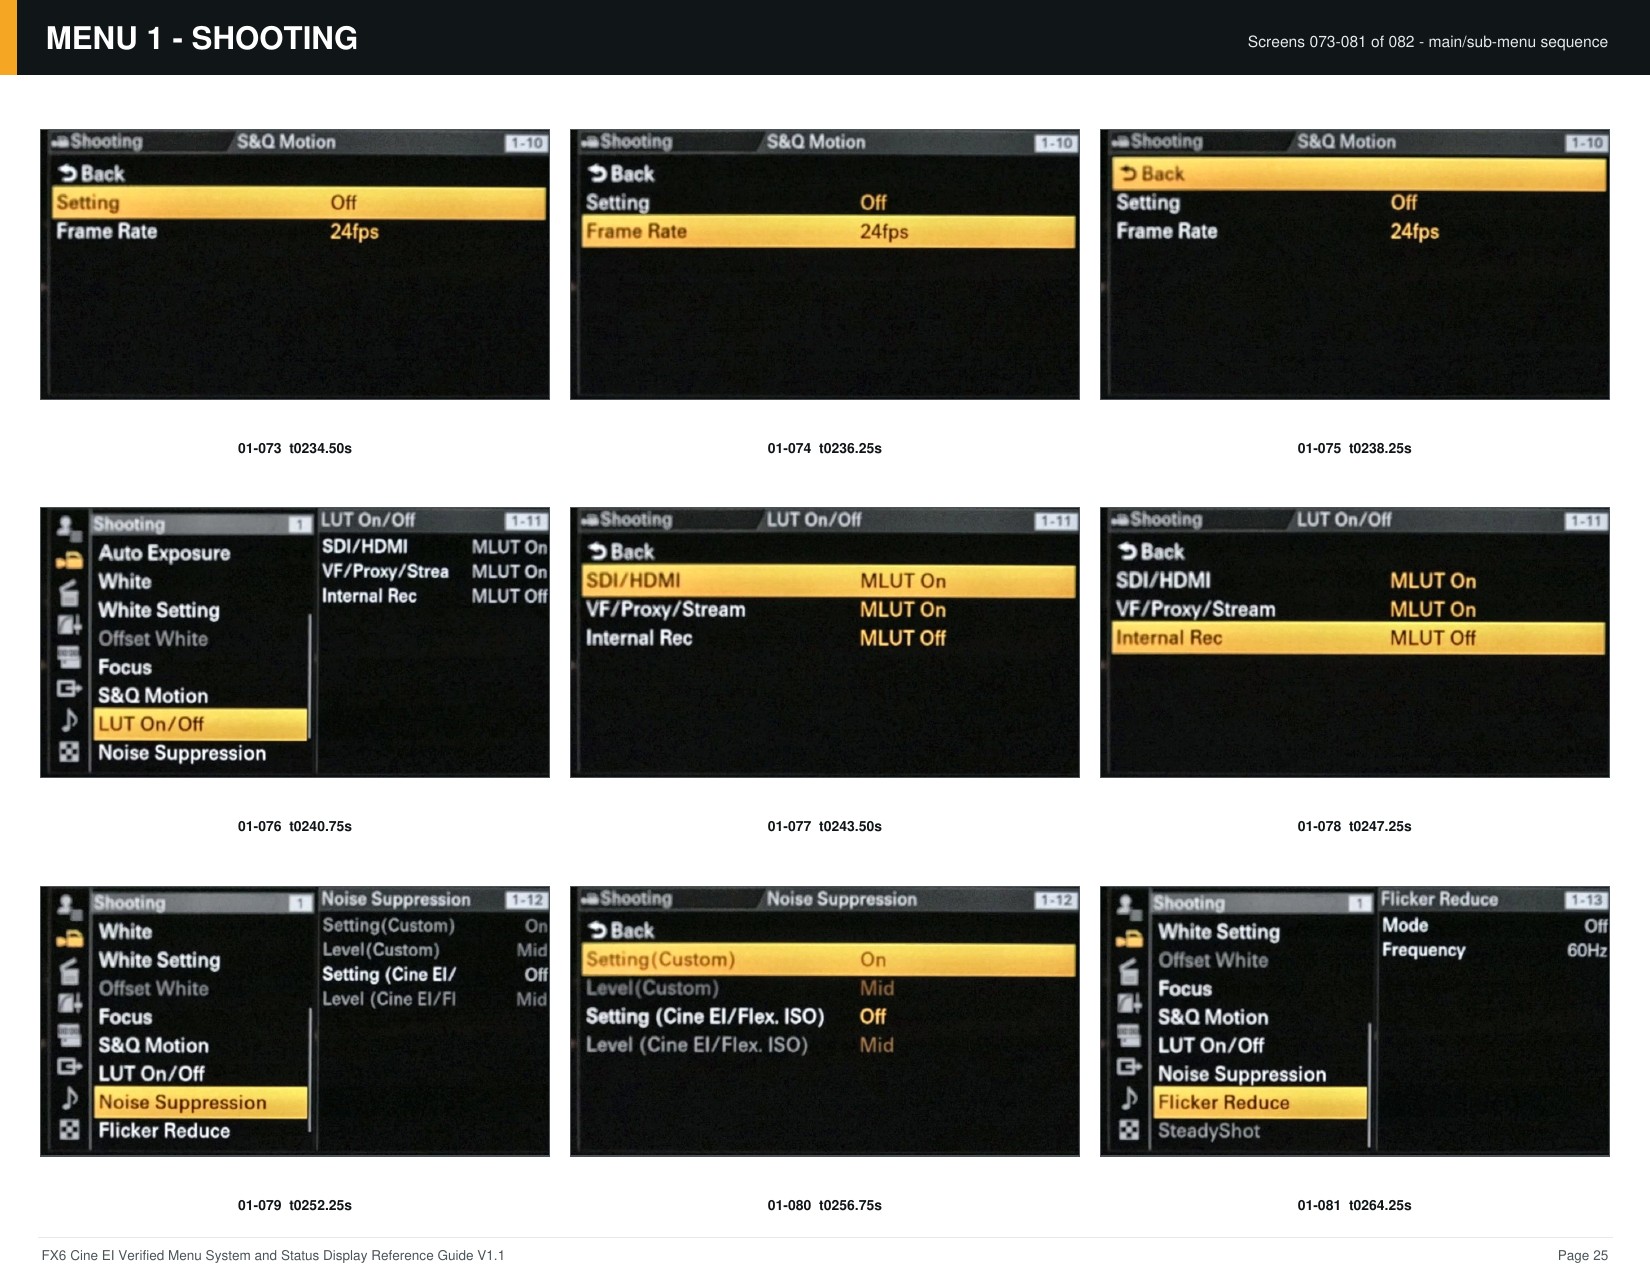This screenshot has width=1650, height=1275.
Task: Click Noise Suppression entry in screen 01-076
Action: coord(182,753)
